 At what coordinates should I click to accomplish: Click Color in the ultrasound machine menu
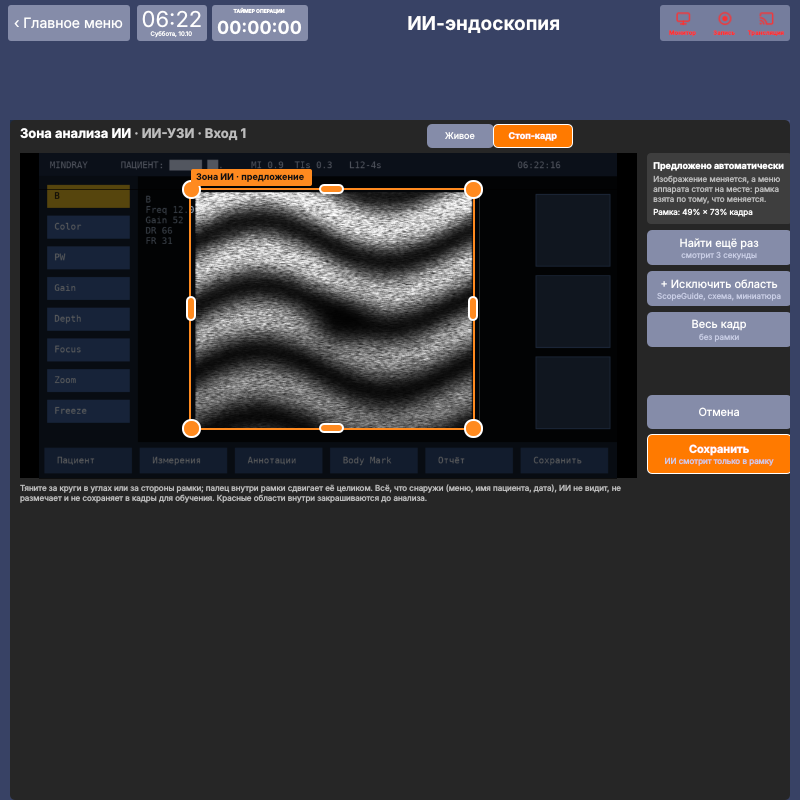[x=88, y=227]
